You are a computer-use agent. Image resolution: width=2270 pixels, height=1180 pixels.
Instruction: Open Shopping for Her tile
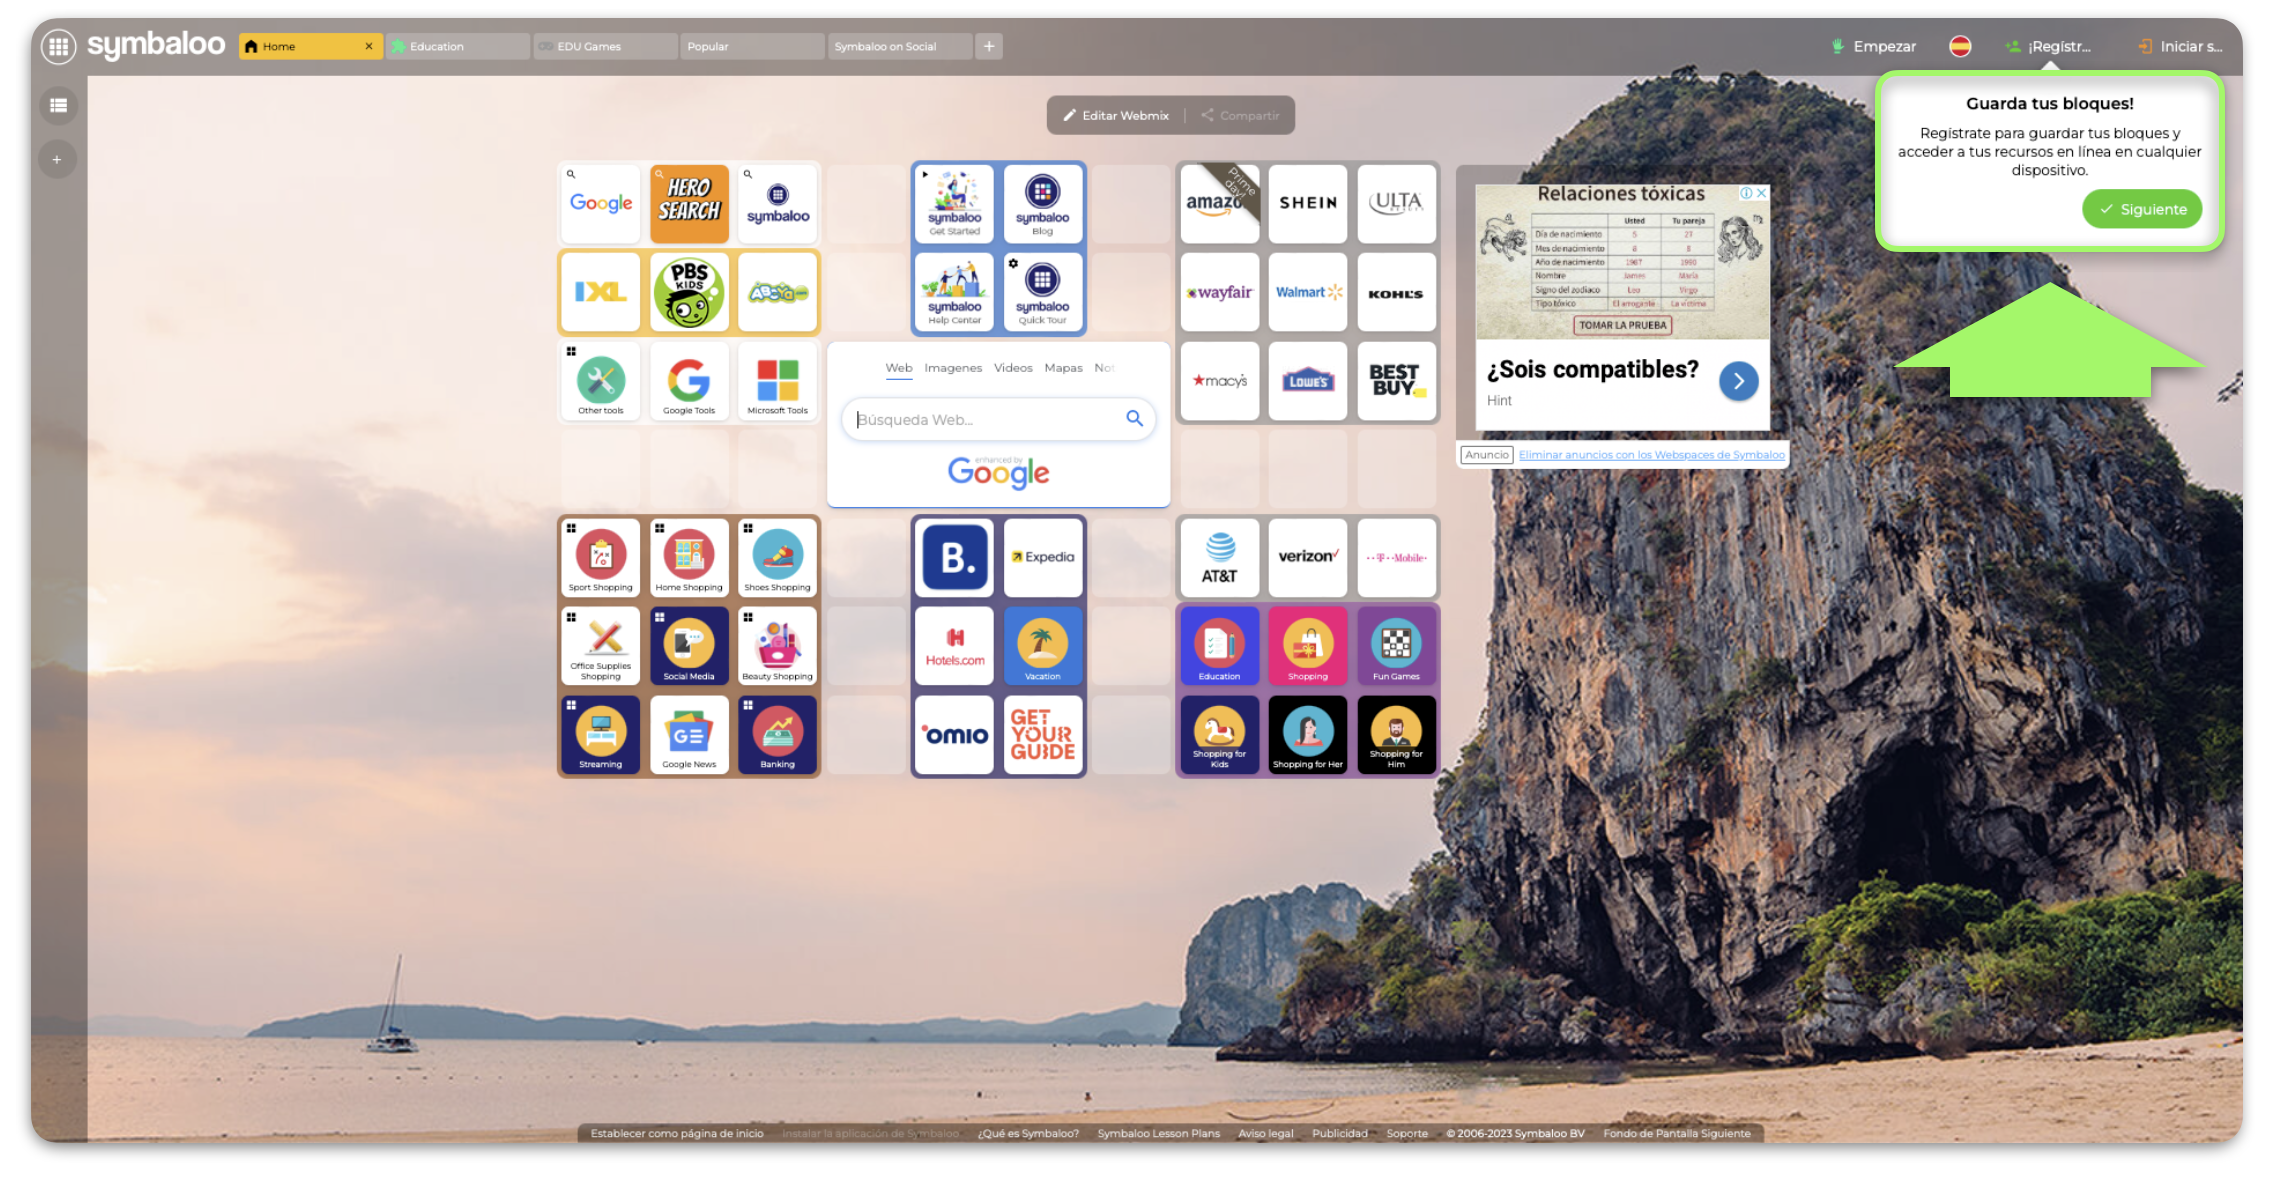1308,735
